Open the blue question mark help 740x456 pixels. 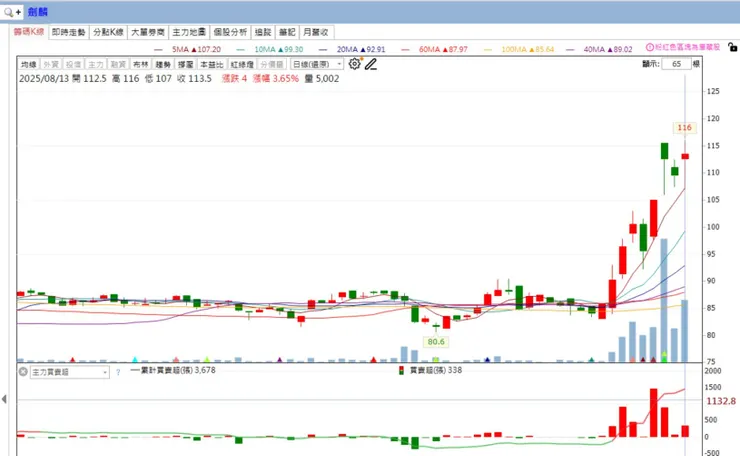coord(118,372)
